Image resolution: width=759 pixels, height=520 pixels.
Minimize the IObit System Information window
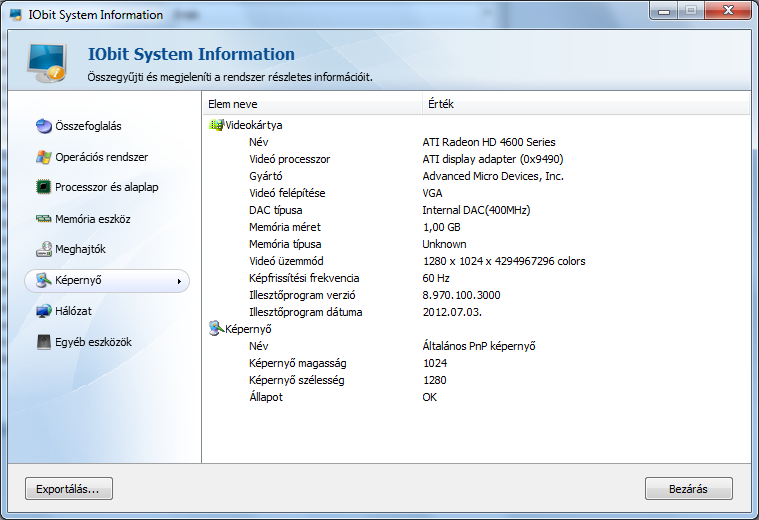[664, 11]
